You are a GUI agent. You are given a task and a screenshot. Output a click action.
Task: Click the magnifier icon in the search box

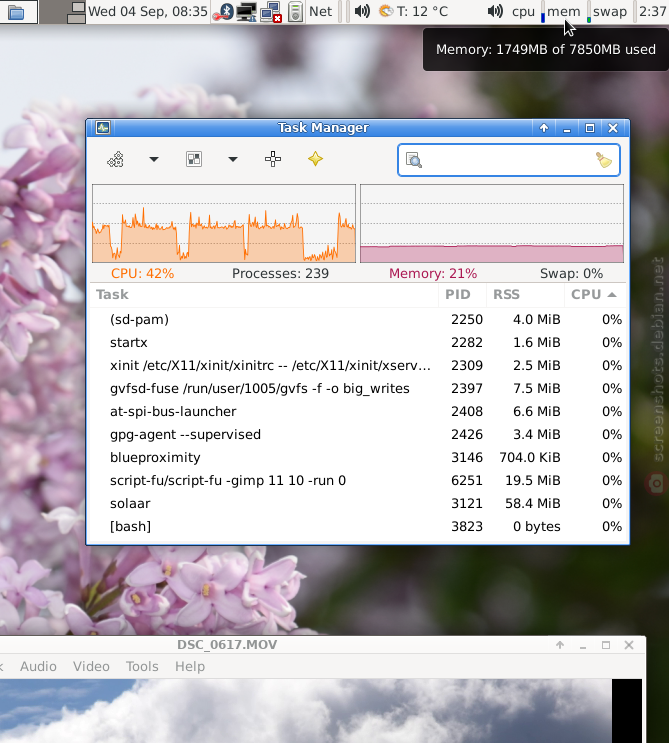coord(414,160)
